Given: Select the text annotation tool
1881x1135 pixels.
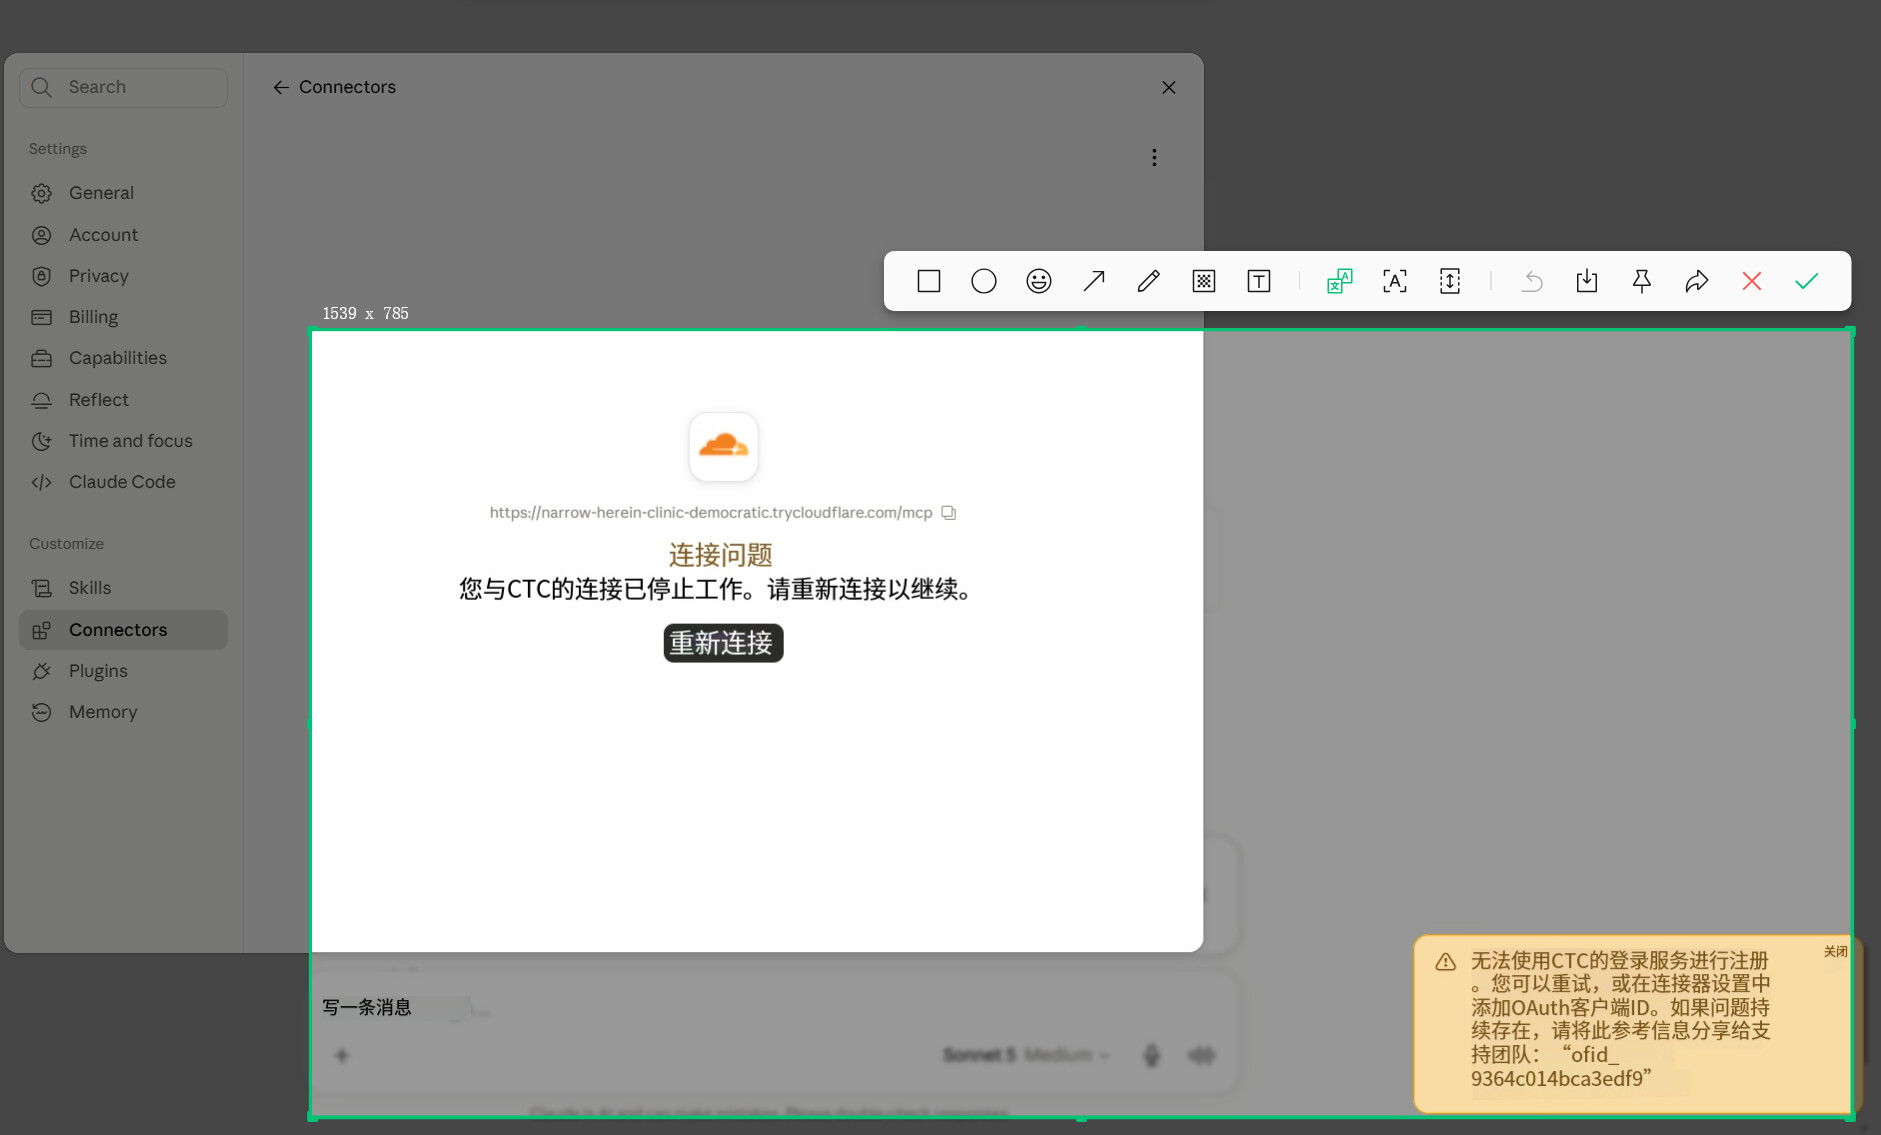Looking at the screenshot, I should [x=1259, y=281].
